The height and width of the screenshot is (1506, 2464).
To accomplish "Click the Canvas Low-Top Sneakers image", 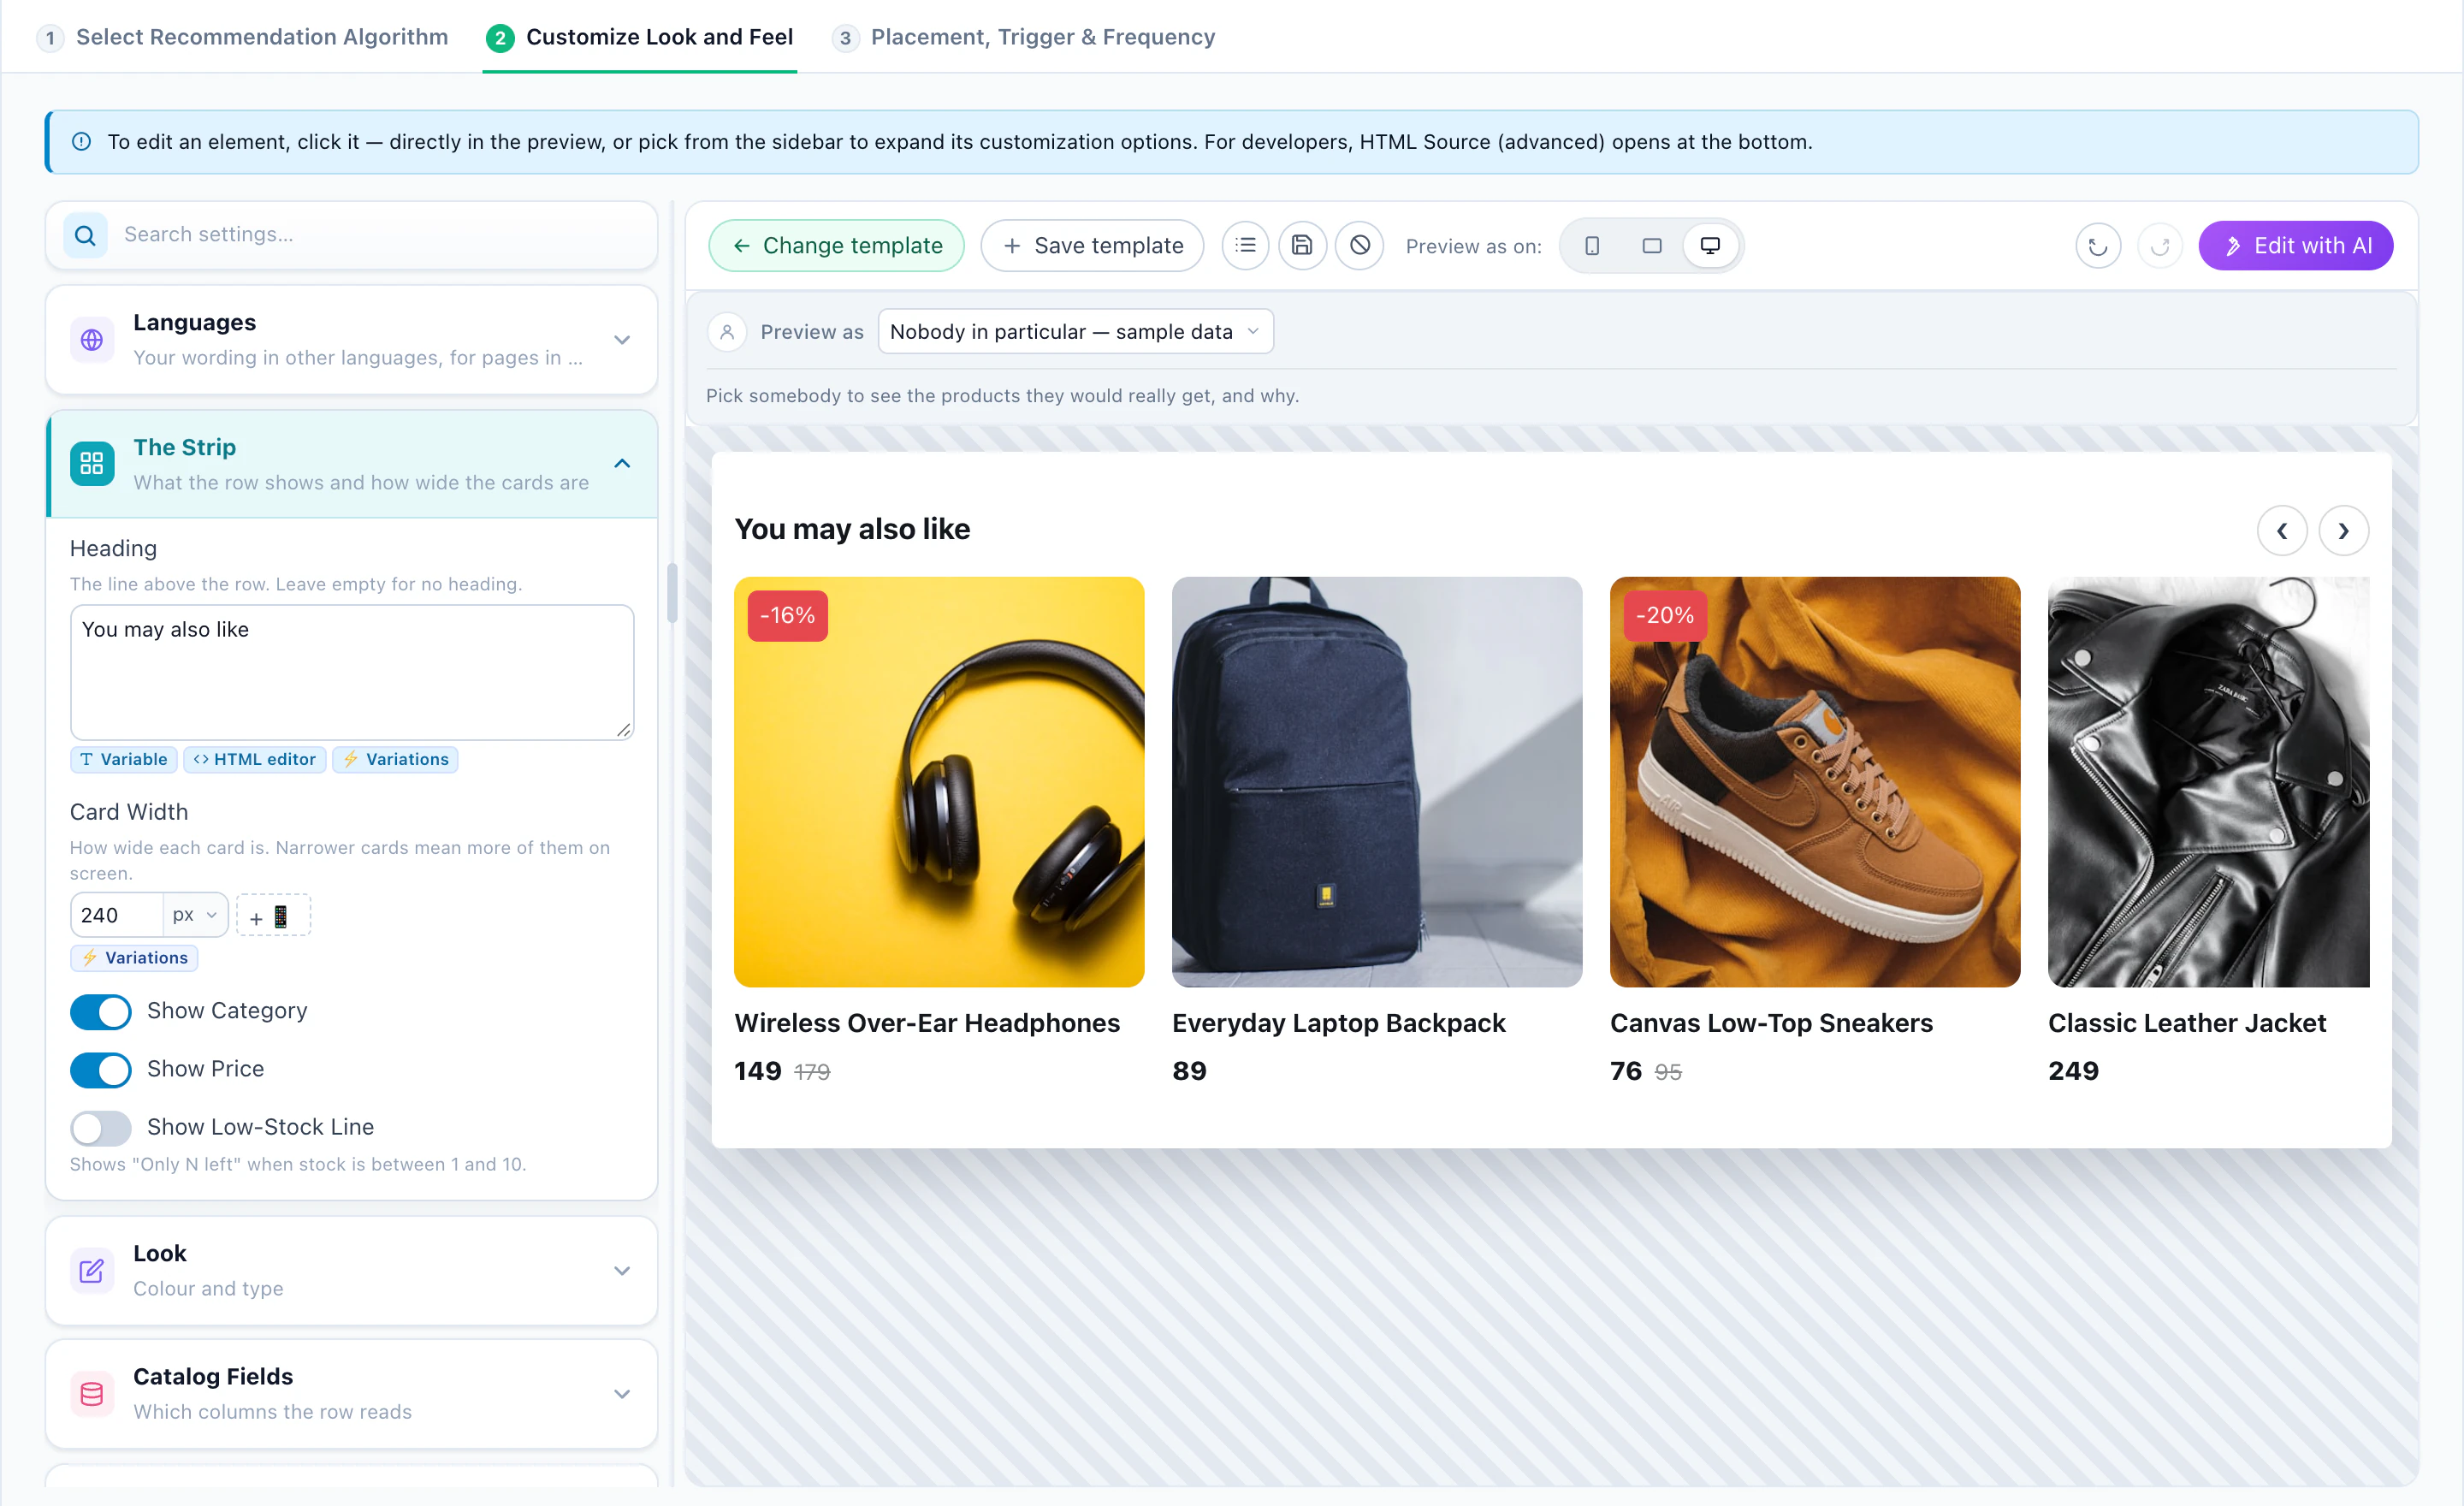I will click(x=1815, y=782).
